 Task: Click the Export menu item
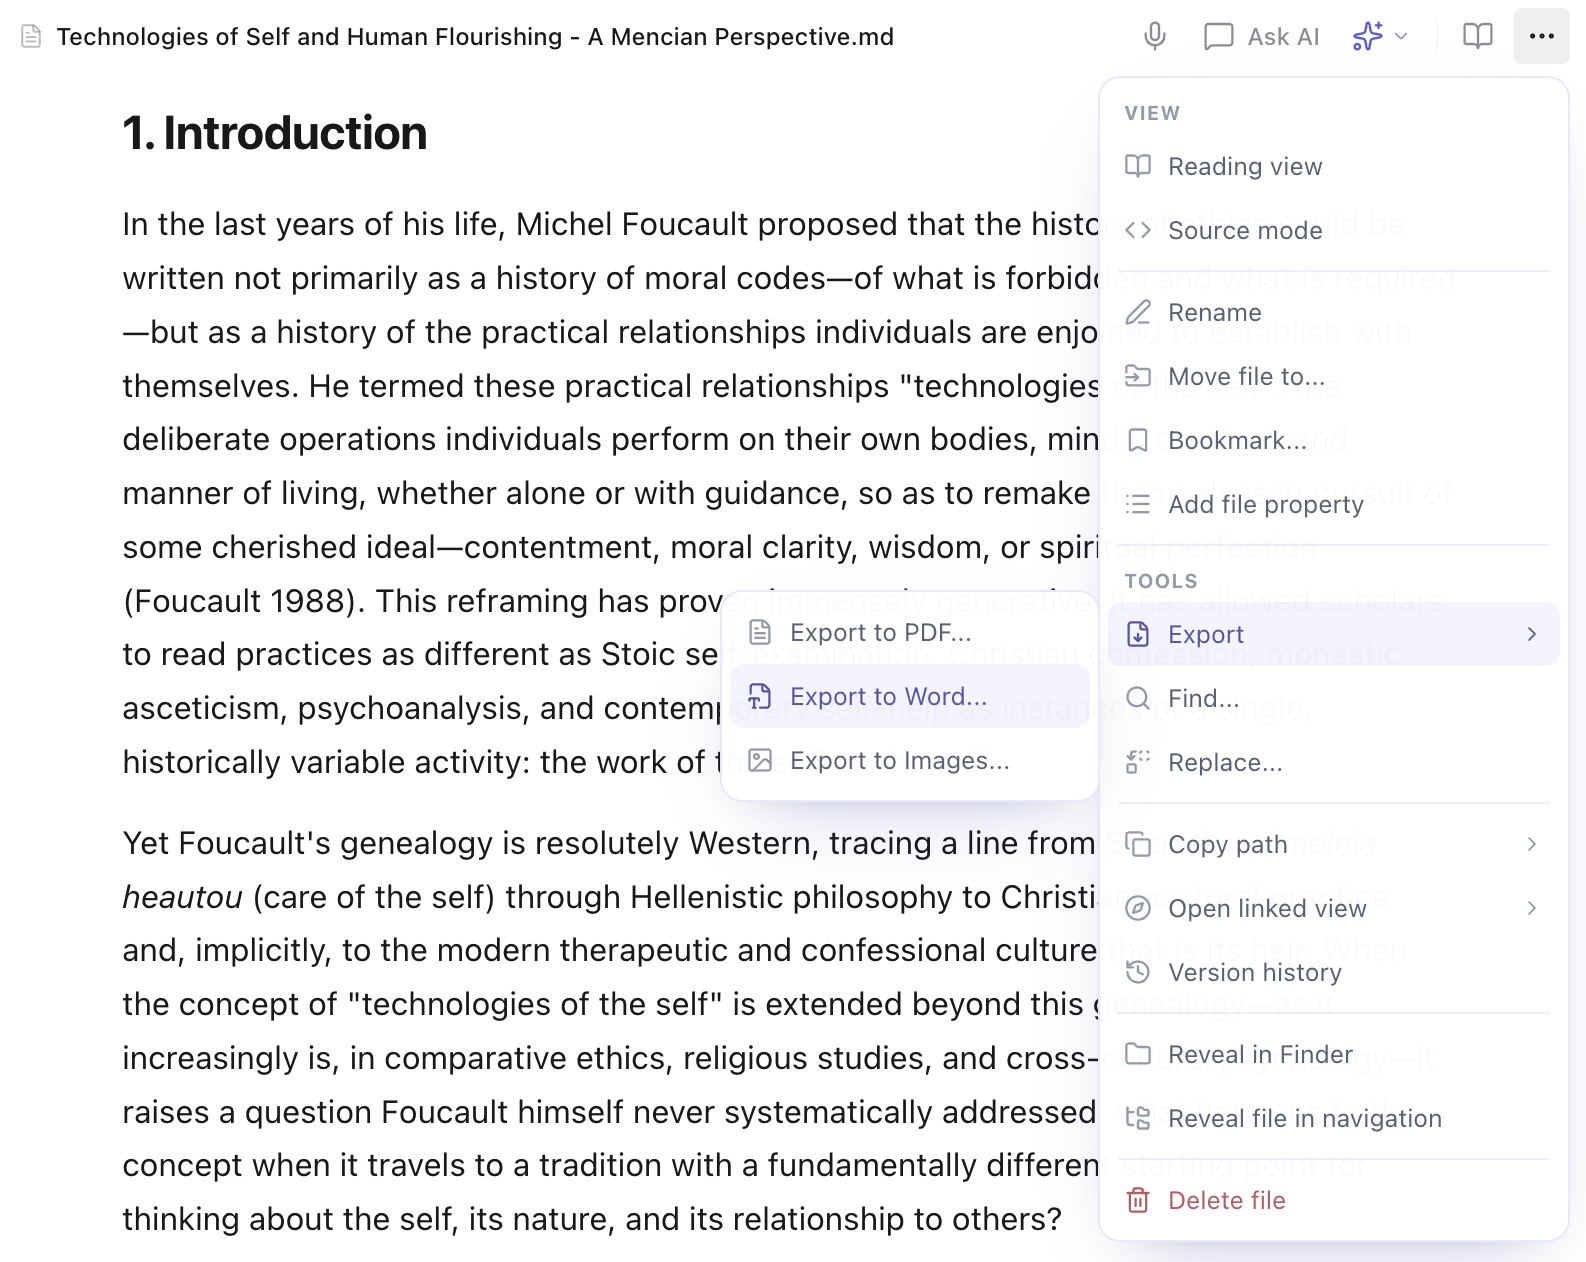click(1334, 635)
